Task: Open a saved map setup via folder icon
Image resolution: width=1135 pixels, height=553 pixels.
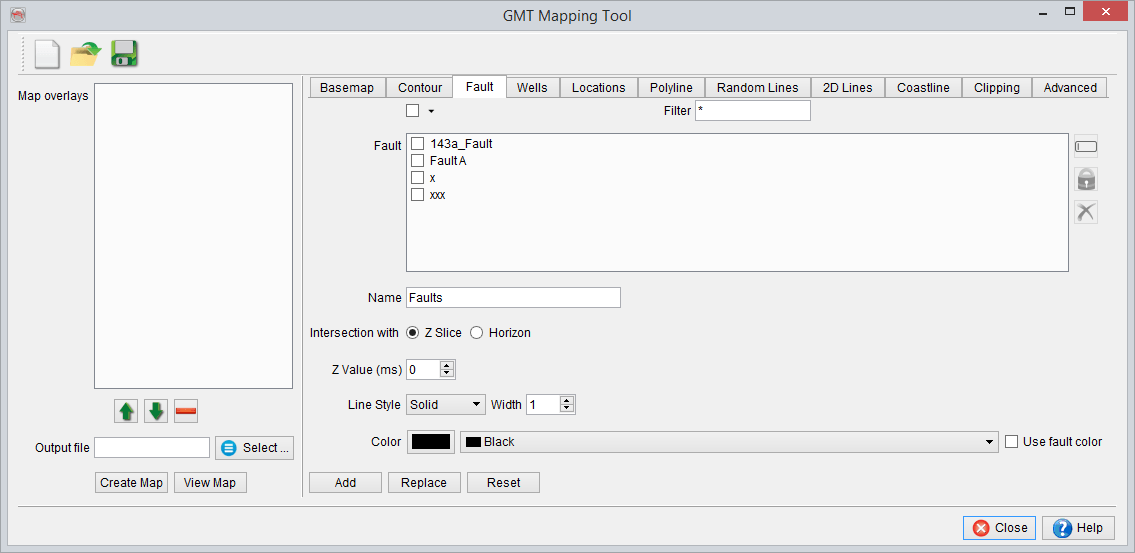Action: tap(86, 54)
